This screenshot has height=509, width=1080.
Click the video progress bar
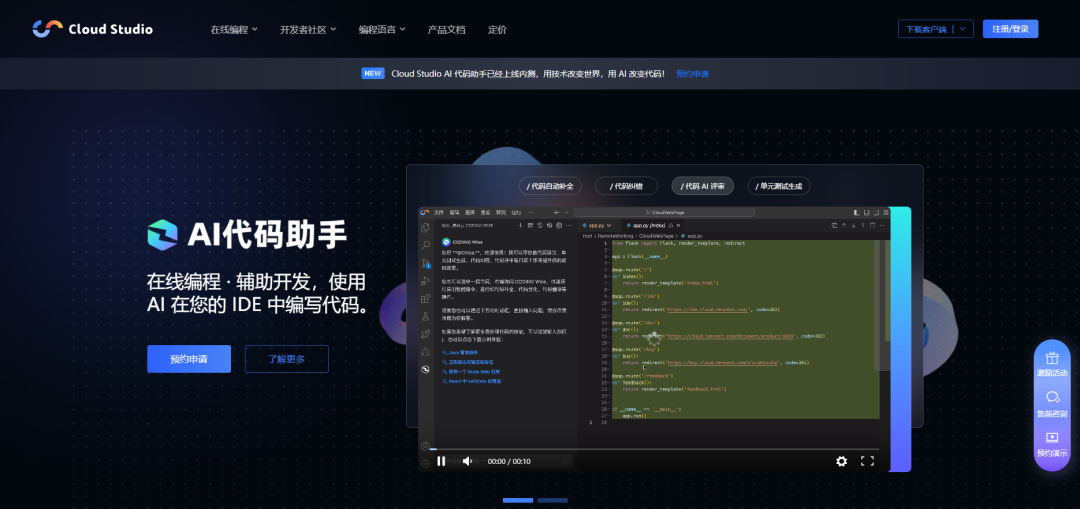click(653, 449)
